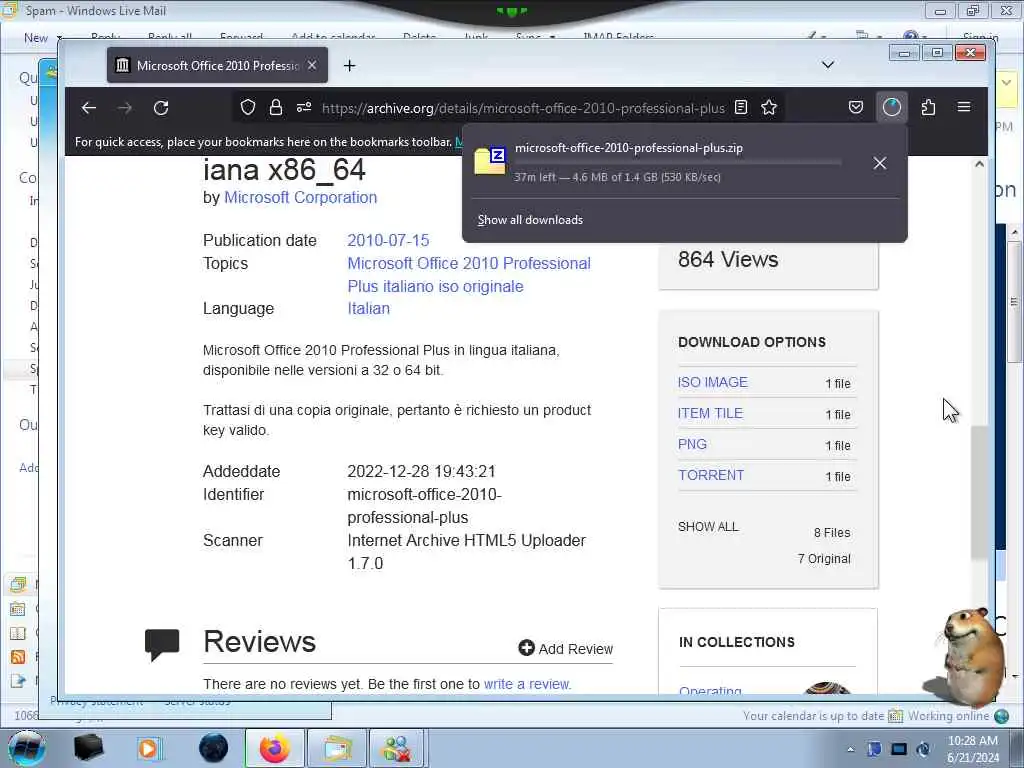The height and width of the screenshot is (768, 1024).
Task: Cancel the zip download with X
Action: (x=880, y=163)
